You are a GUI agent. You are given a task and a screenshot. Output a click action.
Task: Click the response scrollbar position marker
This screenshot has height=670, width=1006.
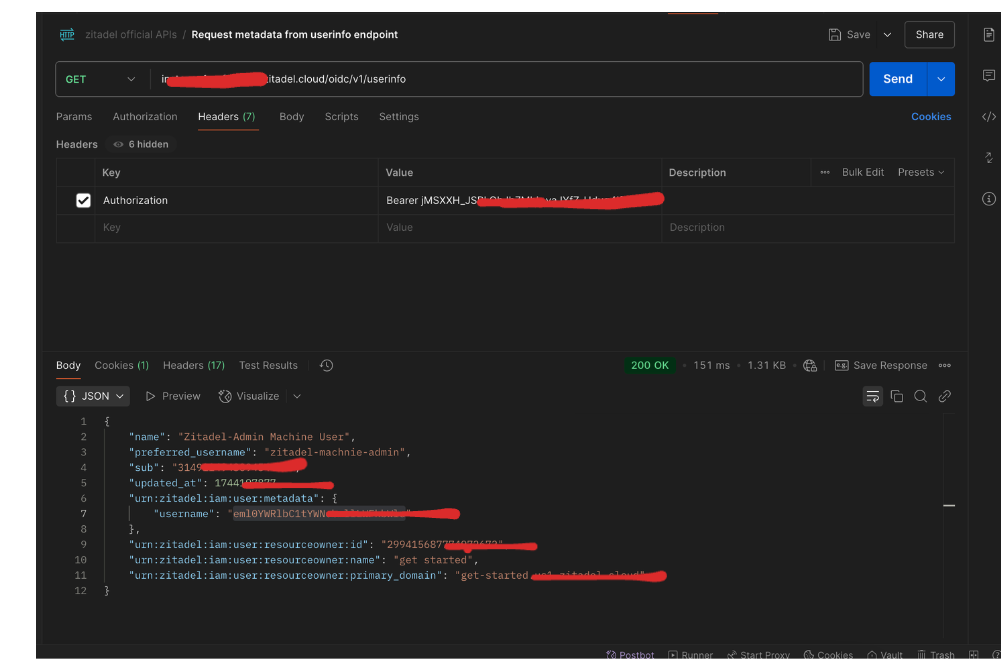pyautogui.click(x=949, y=506)
